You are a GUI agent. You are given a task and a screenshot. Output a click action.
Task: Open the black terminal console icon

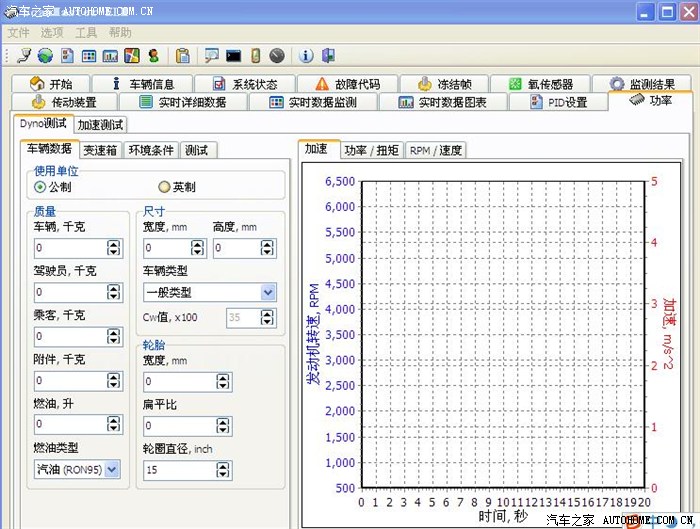pyautogui.click(x=233, y=56)
